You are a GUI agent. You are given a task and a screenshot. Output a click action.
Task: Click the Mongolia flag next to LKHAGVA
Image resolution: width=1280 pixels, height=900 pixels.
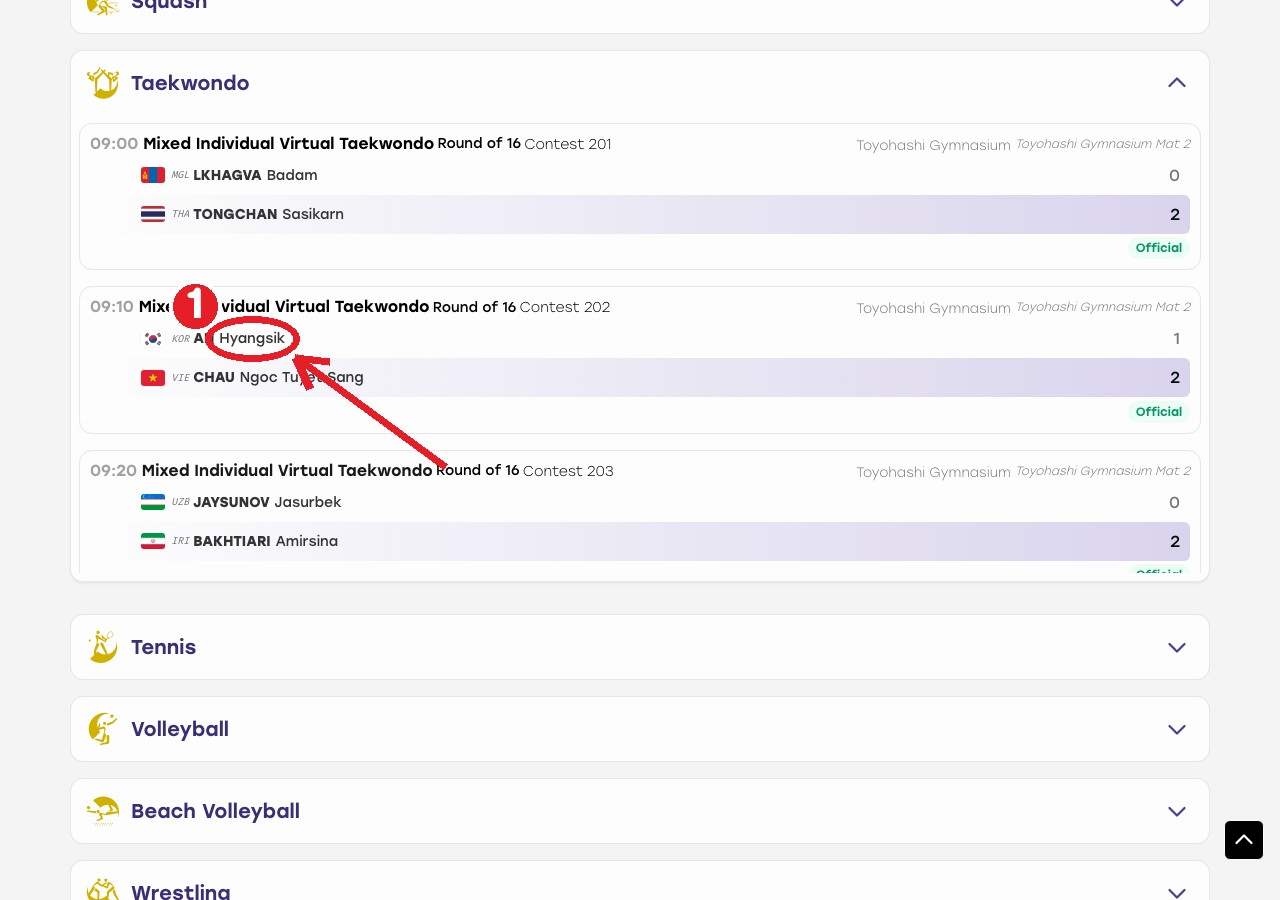[153, 175]
